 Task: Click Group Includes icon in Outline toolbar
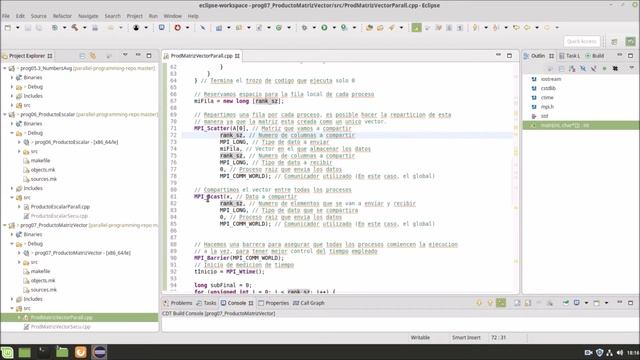615,69
